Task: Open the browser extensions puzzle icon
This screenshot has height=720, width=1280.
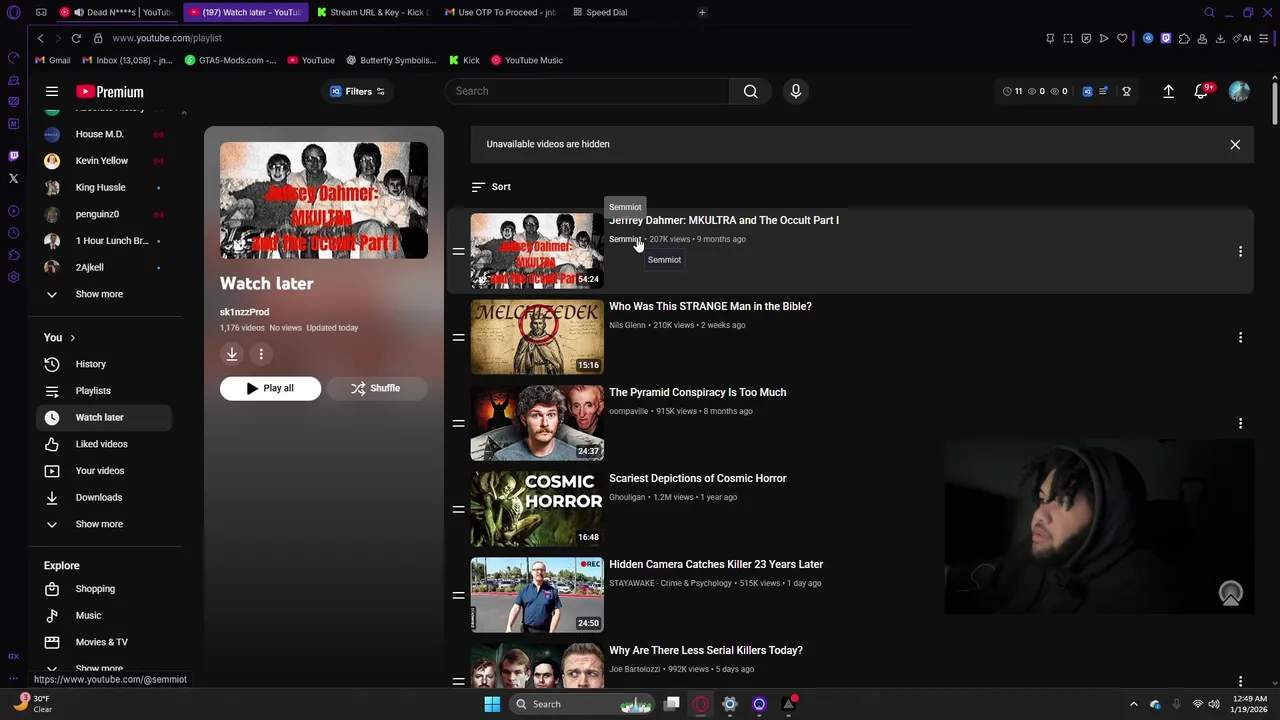Action: click(x=1184, y=38)
